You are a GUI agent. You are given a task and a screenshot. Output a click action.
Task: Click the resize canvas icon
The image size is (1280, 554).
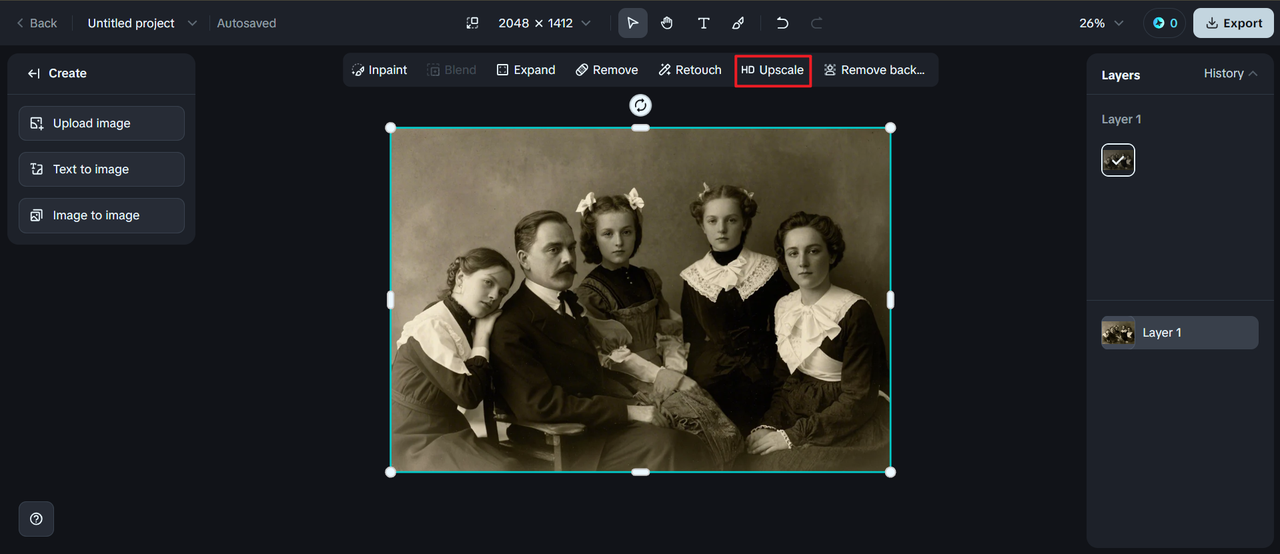[473, 23]
